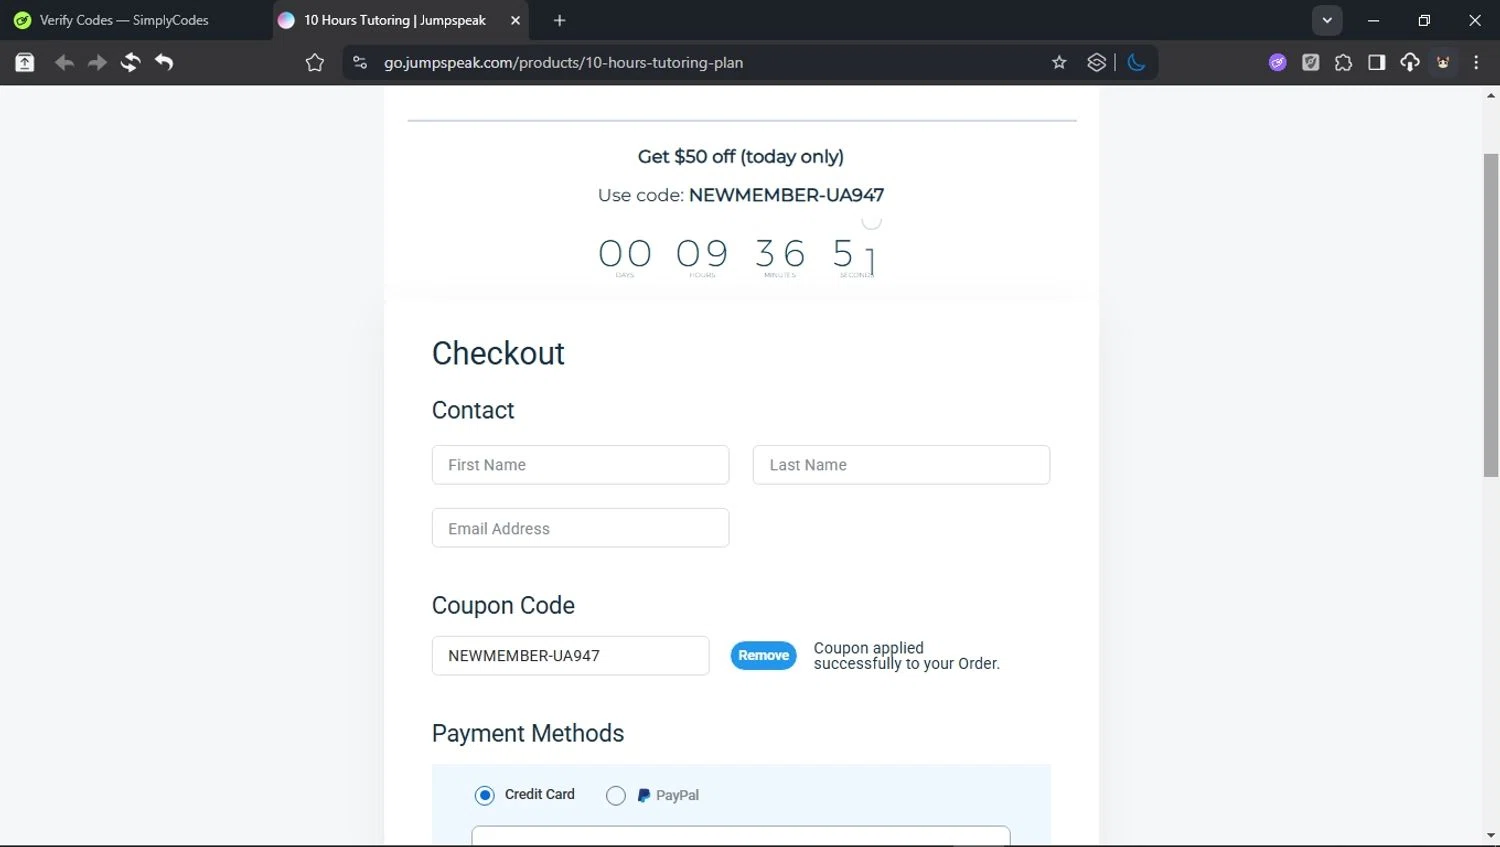Select the Credit Card payment option
This screenshot has width=1500, height=847.
(485, 795)
